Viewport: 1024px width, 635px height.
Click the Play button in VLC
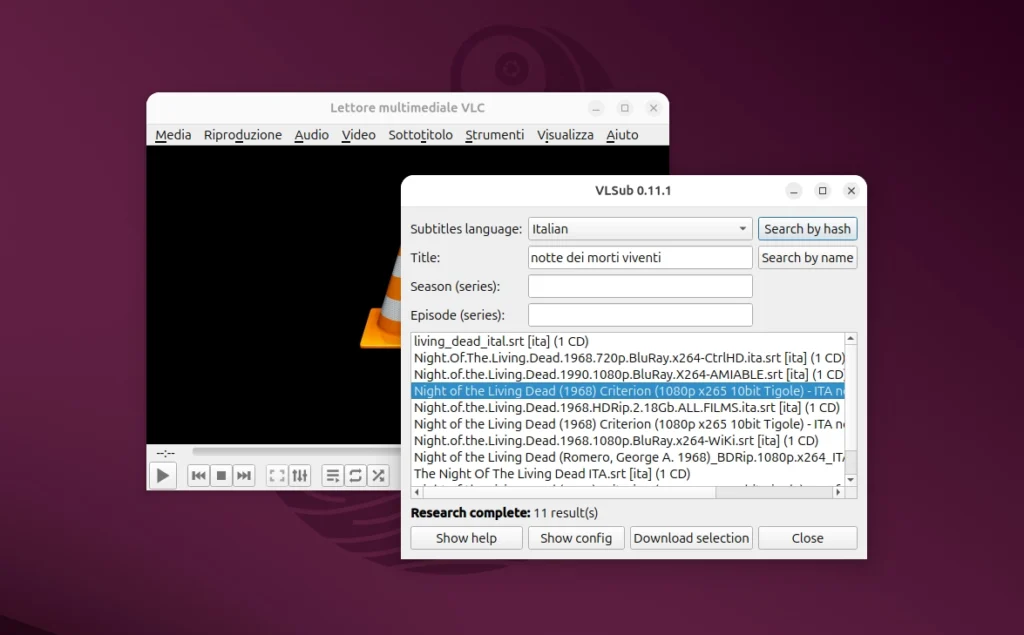point(162,475)
